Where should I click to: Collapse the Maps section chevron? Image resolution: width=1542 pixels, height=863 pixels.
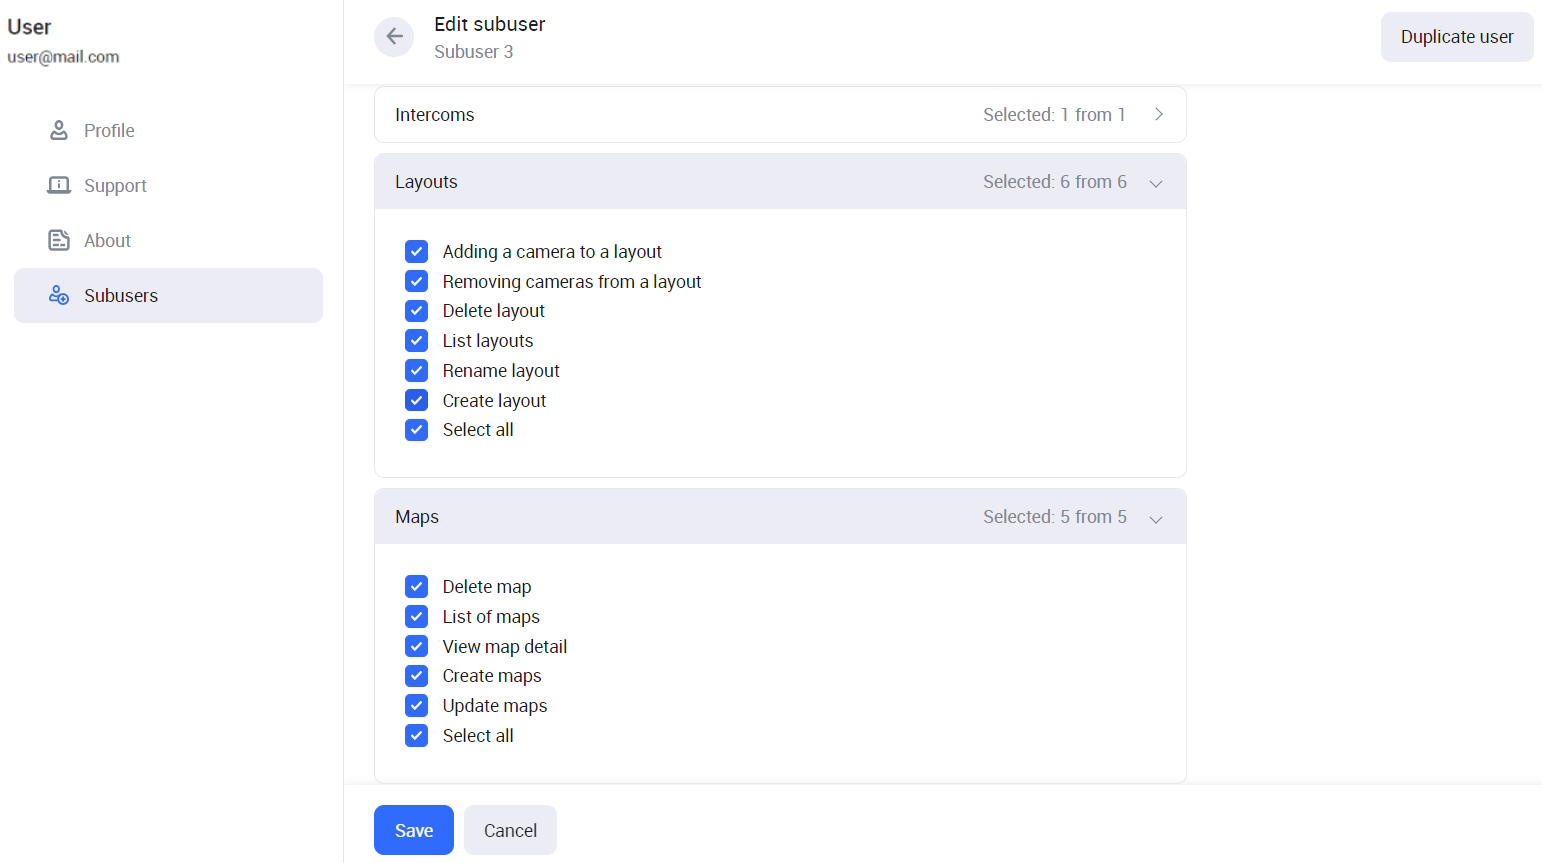click(x=1156, y=518)
